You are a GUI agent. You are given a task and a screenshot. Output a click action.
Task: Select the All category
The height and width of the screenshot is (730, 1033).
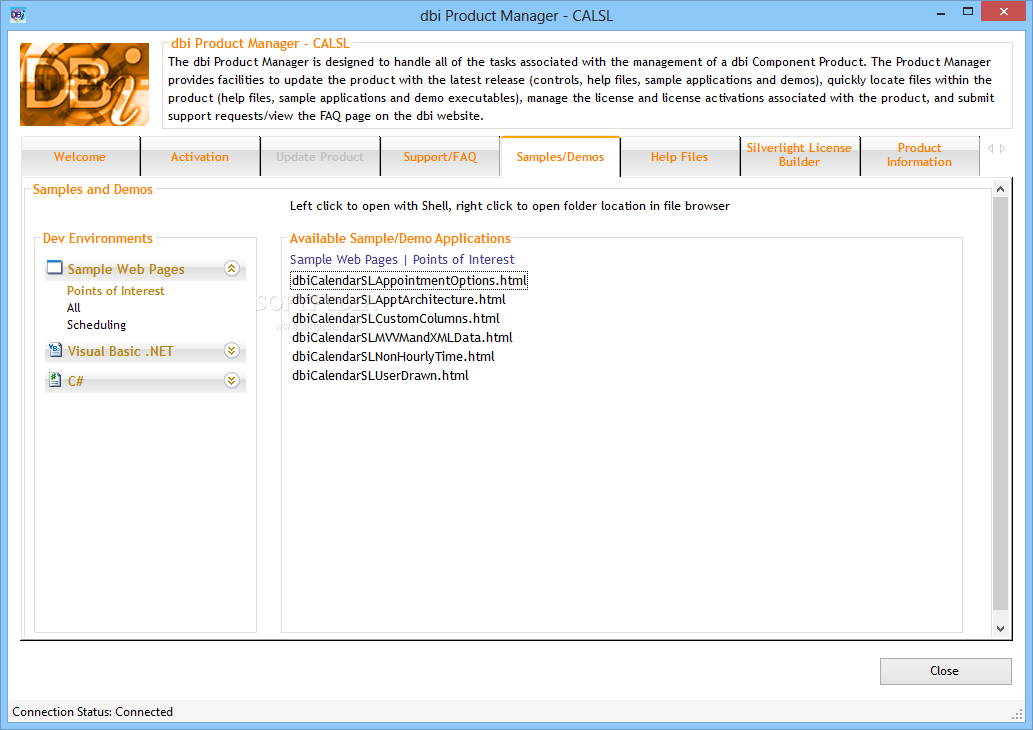(74, 308)
